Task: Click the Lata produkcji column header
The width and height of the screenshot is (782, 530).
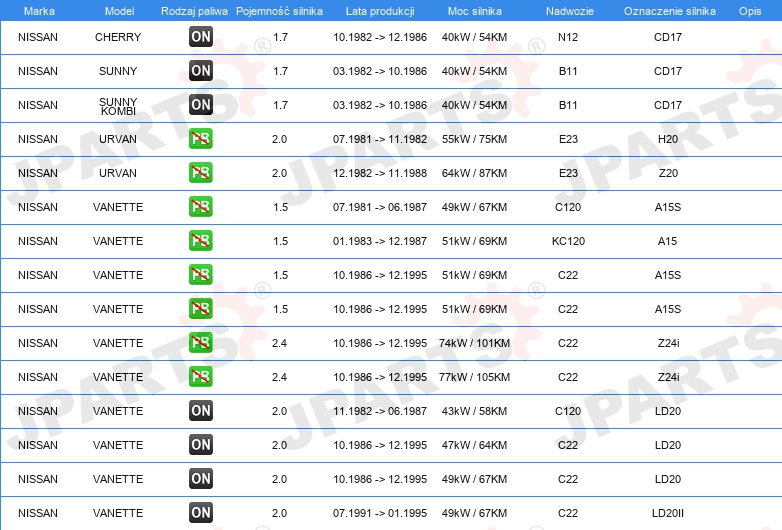Action: point(380,11)
